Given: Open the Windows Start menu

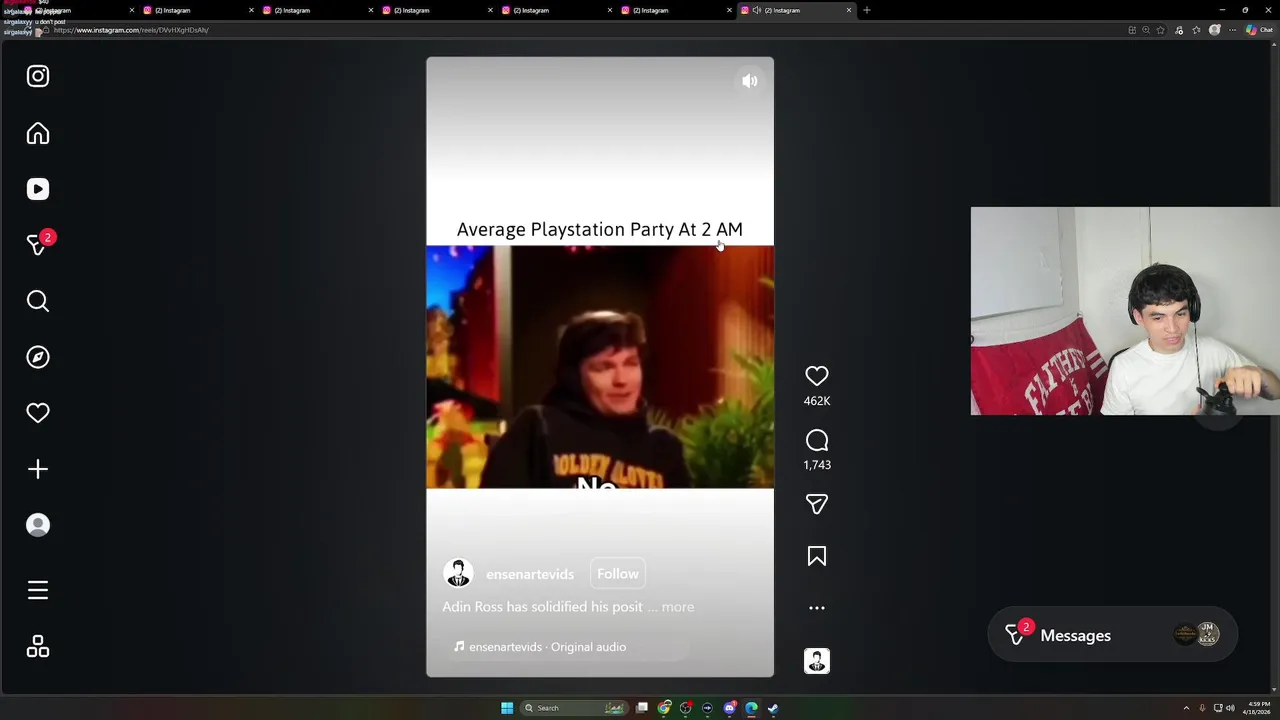Looking at the screenshot, I should tap(507, 708).
